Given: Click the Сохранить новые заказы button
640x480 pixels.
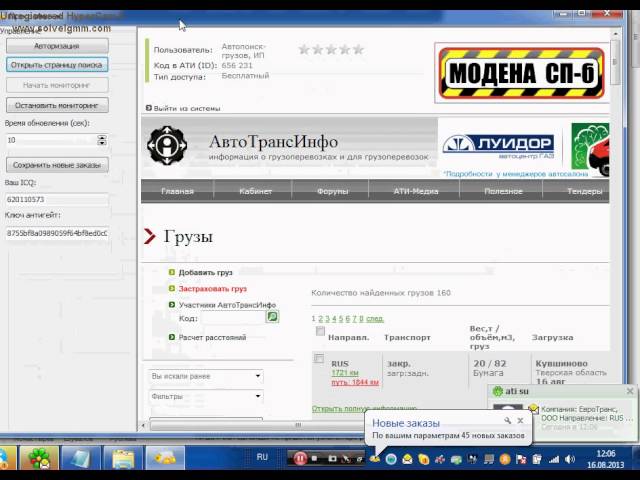Looking at the screenshot, I should click(57, 165).
